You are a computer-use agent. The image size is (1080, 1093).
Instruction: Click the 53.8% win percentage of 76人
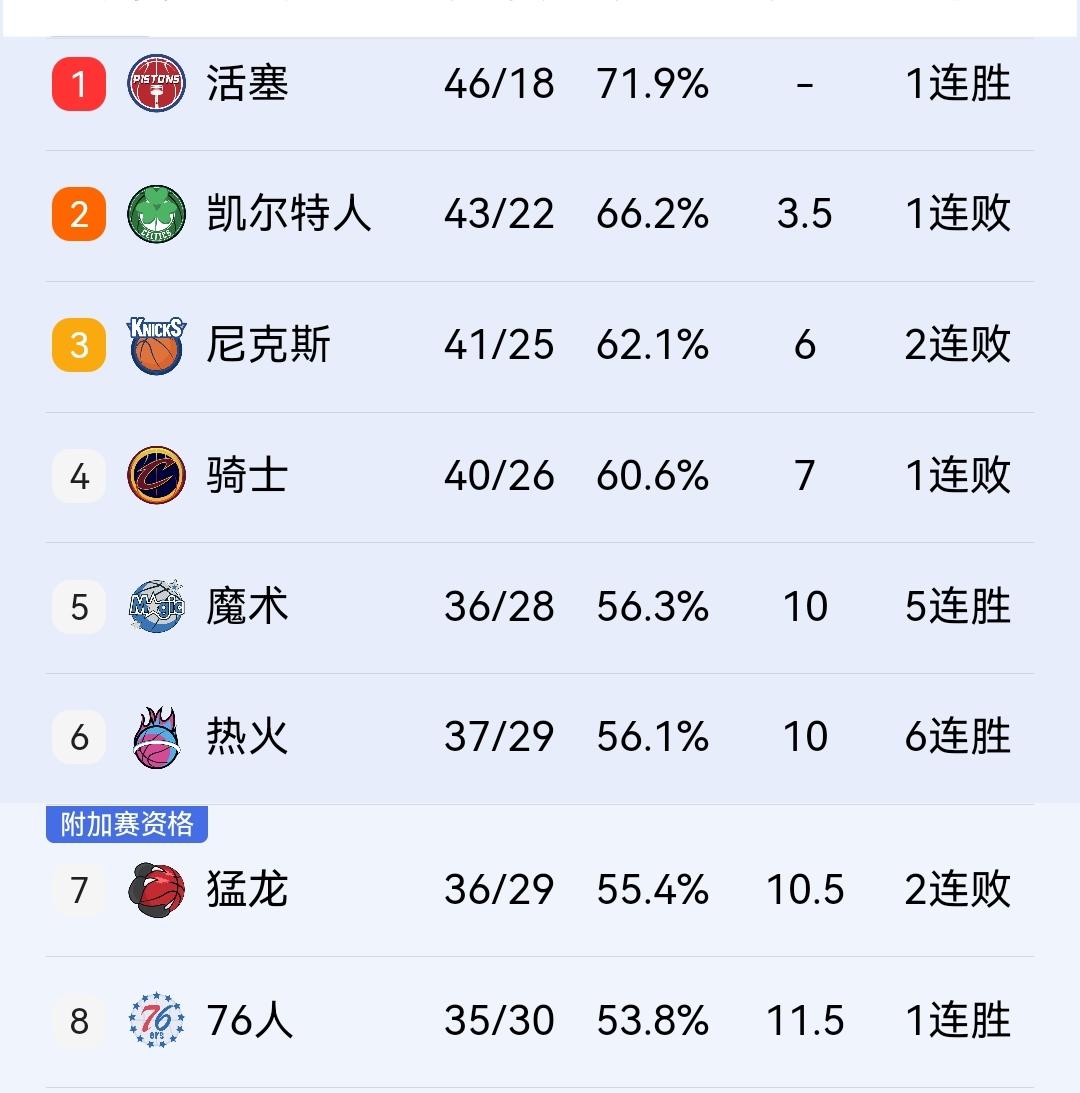pyautogui.click(x=655, y=1019)
